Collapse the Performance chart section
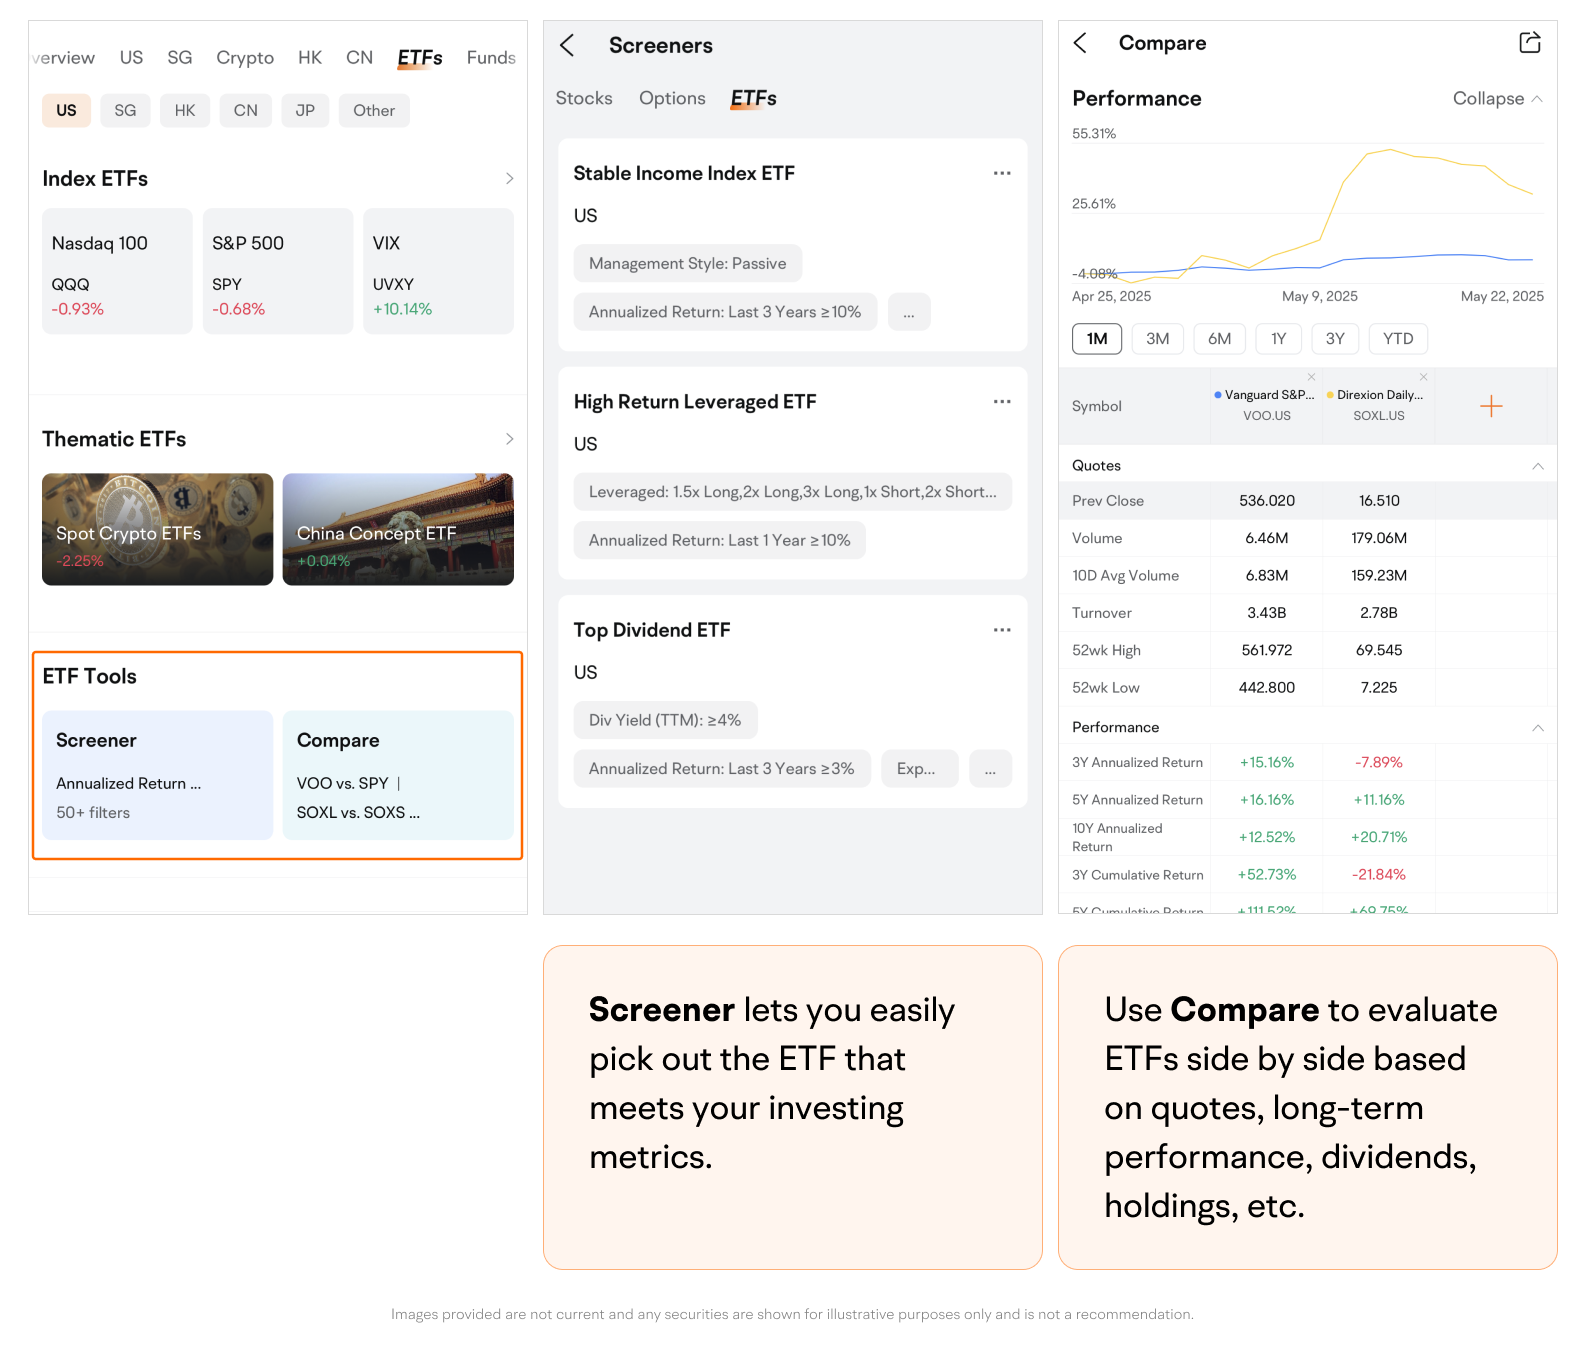This screenshot has height=1346, width=1586. pos(1497,99)
